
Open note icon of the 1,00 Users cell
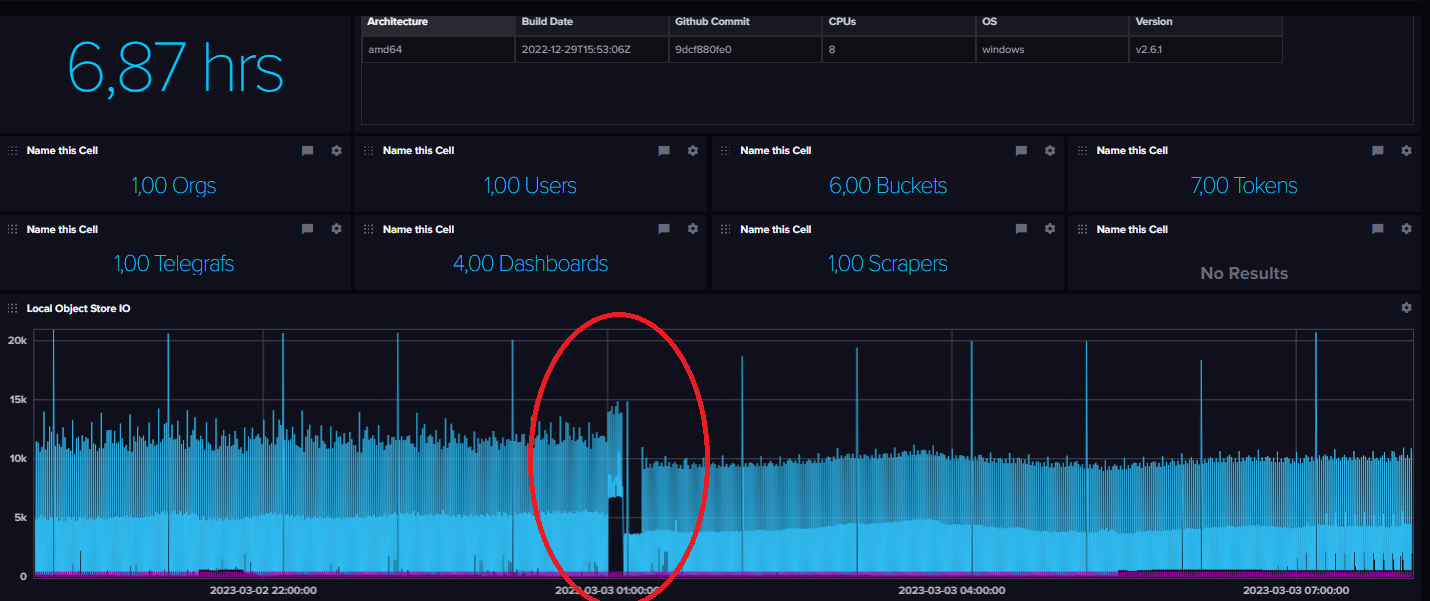point(664,151)
